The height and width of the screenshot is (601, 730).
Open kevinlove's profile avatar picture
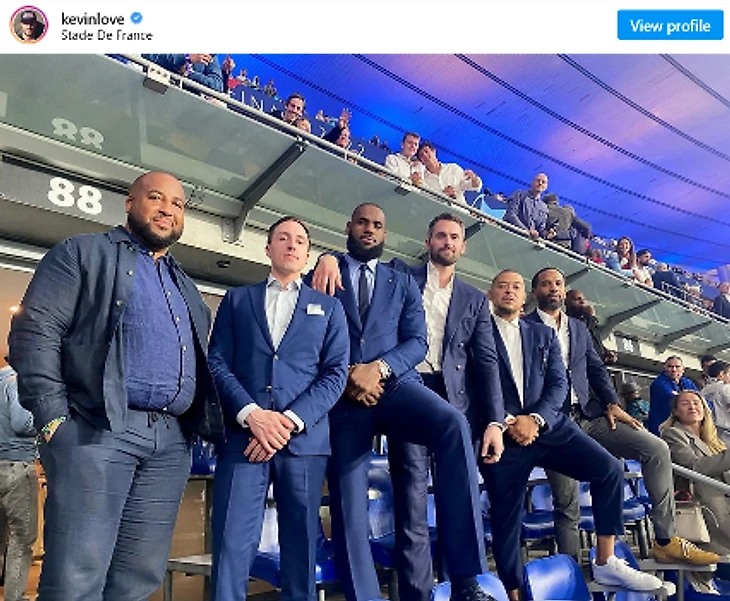coord(29,25)
